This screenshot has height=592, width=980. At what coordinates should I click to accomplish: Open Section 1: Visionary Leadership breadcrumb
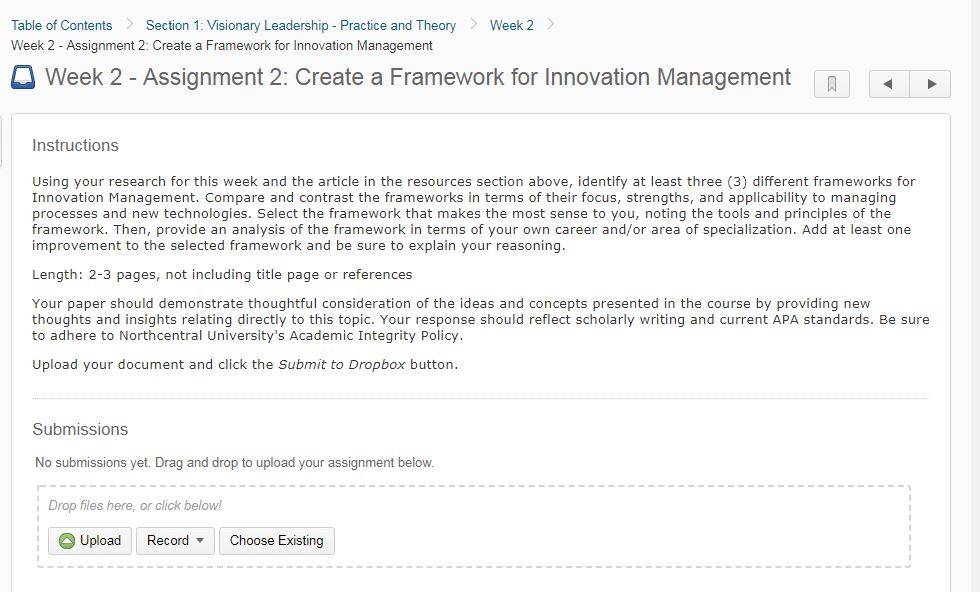[x=301, y=26]
